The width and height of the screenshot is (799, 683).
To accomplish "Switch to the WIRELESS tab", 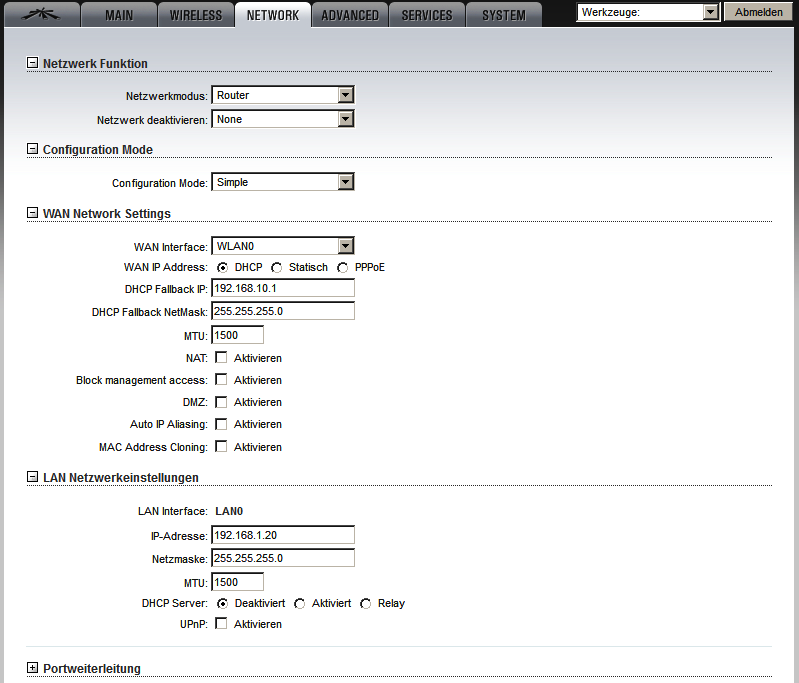I will [196, 15].
